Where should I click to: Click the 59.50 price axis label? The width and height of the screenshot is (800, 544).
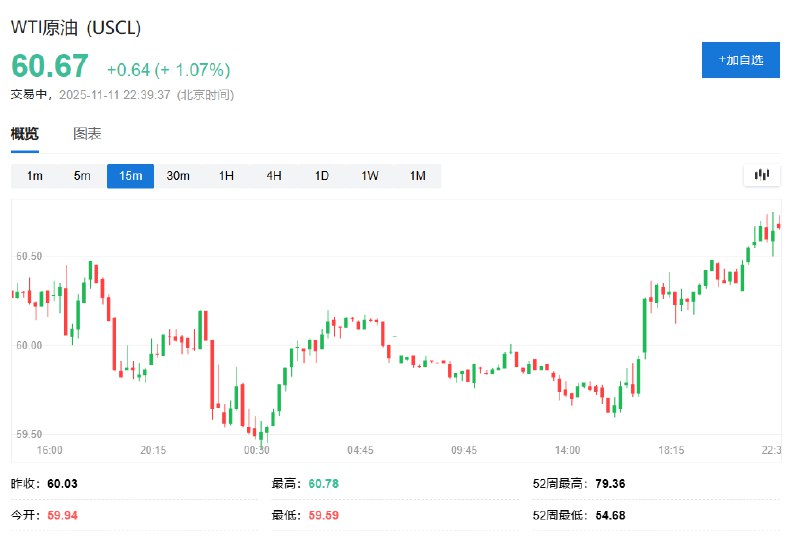(x=29, y=434)
